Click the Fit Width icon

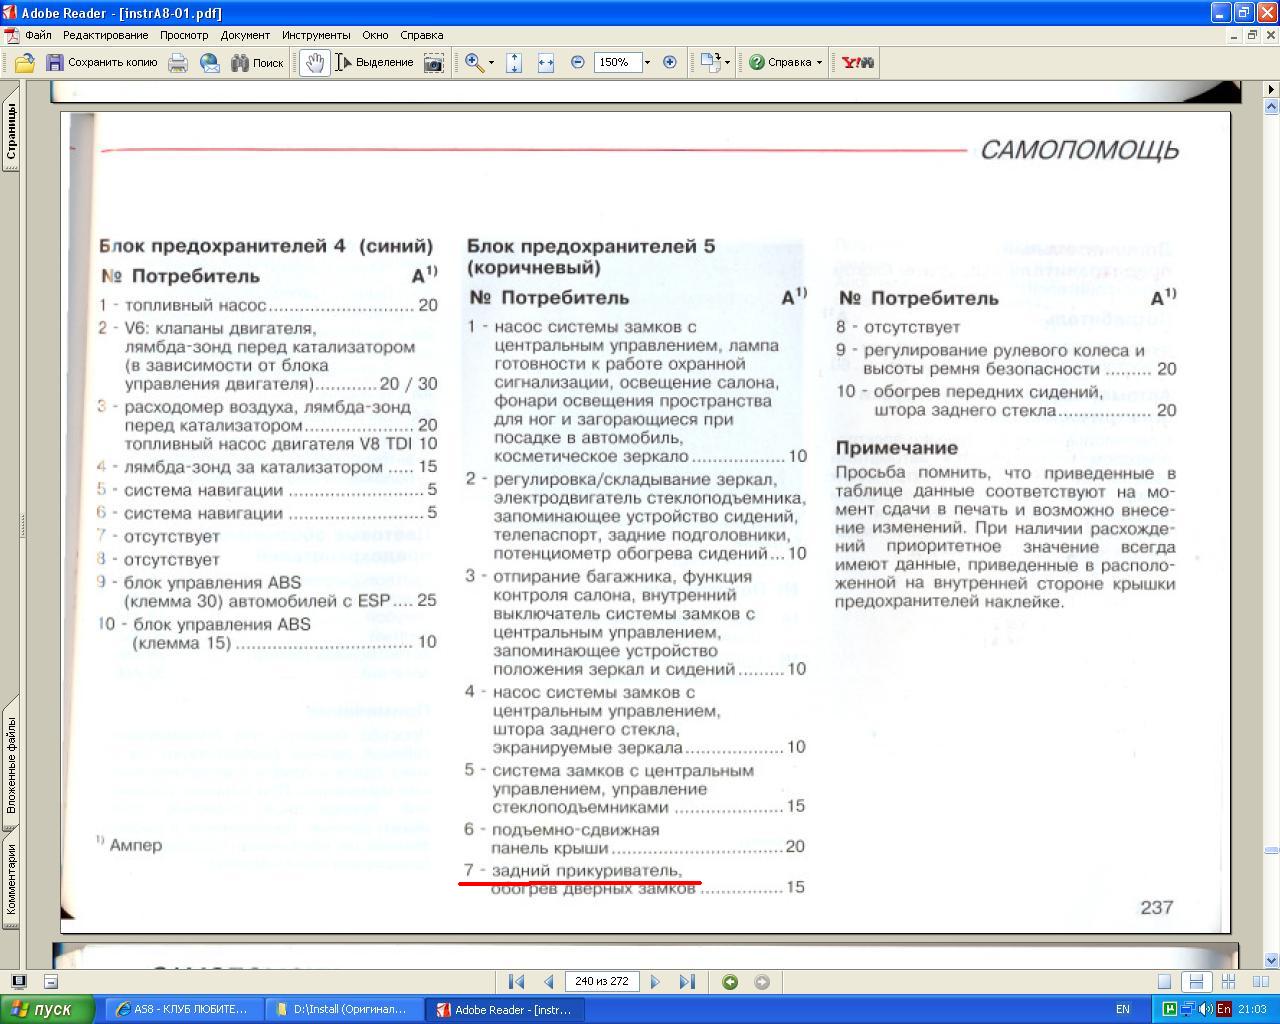pyautogui.click(x=545, y=62)
